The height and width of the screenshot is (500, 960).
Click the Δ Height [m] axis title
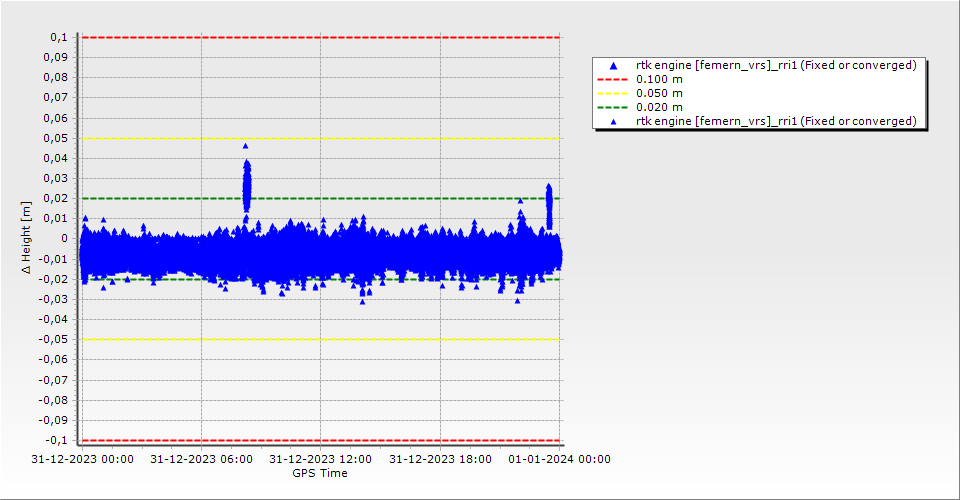(27, 238)
